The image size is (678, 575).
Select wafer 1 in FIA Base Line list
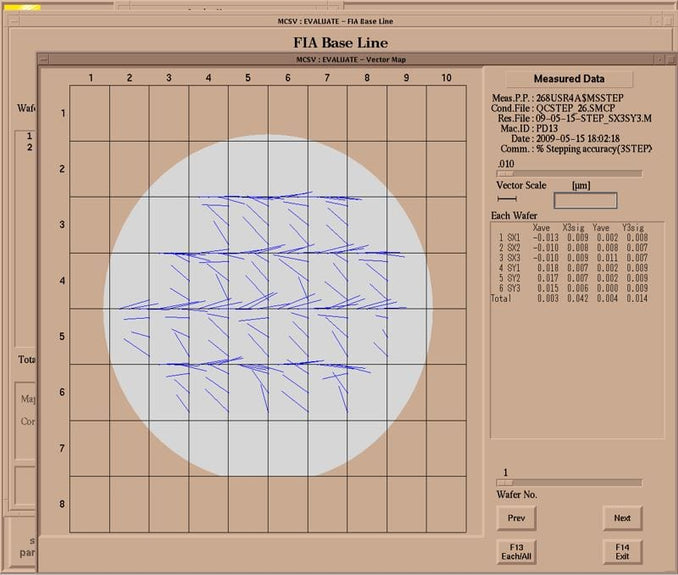point(29,136)
